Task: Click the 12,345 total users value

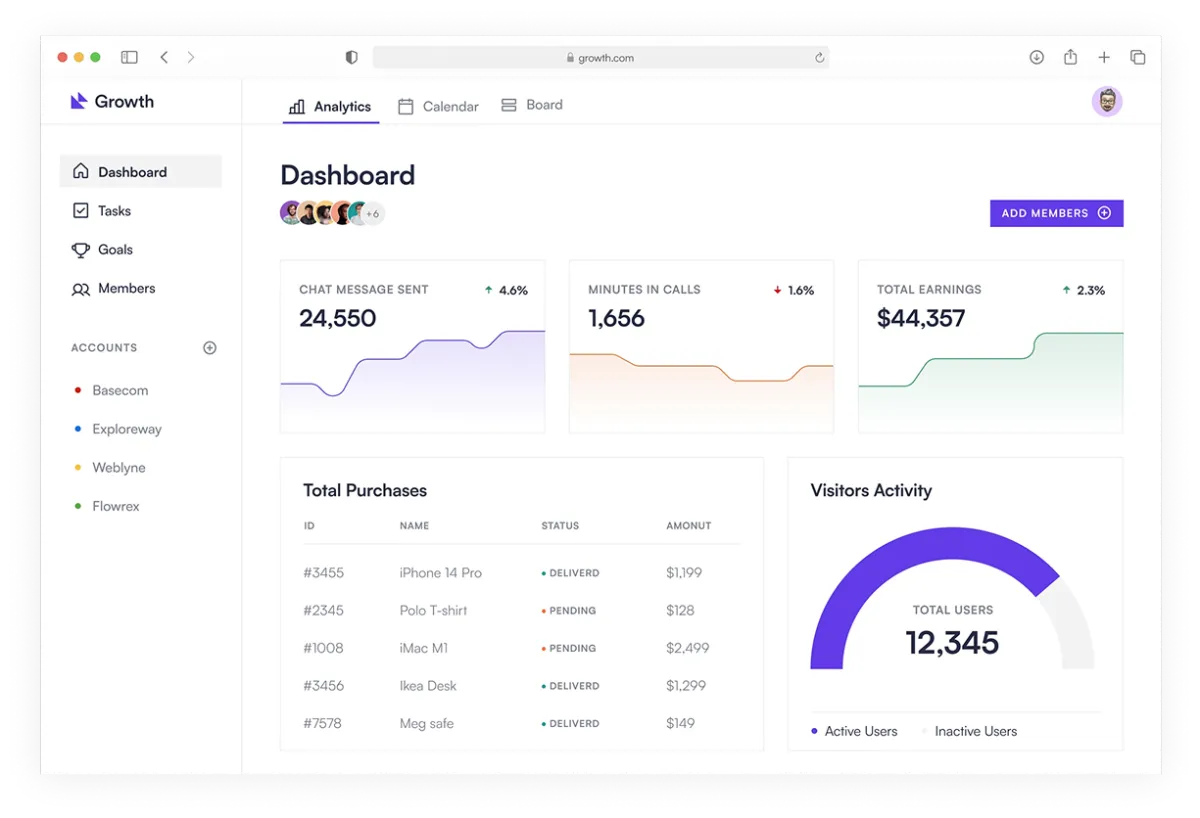Action: click(x=952, y=643)
